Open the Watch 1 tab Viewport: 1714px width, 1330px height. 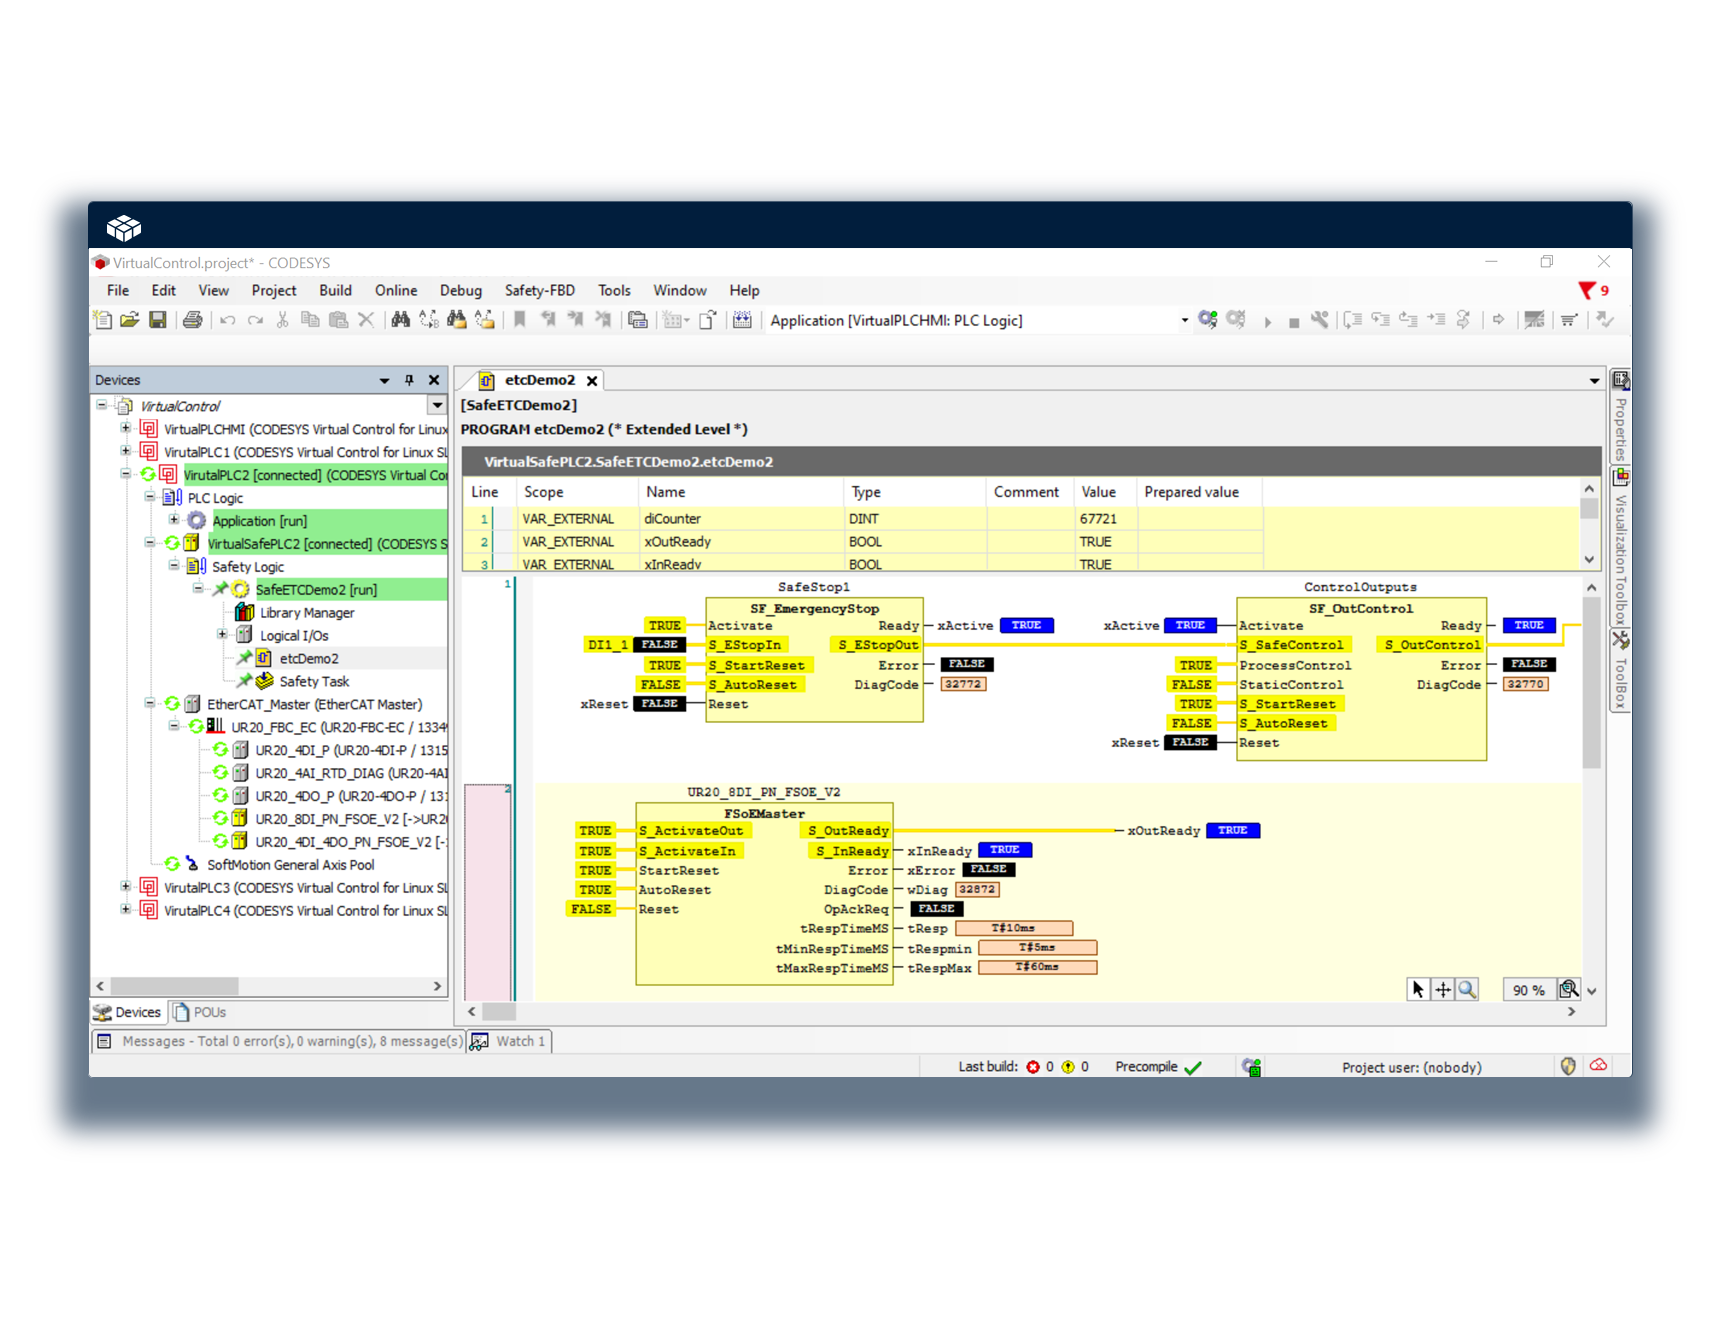510,1041
